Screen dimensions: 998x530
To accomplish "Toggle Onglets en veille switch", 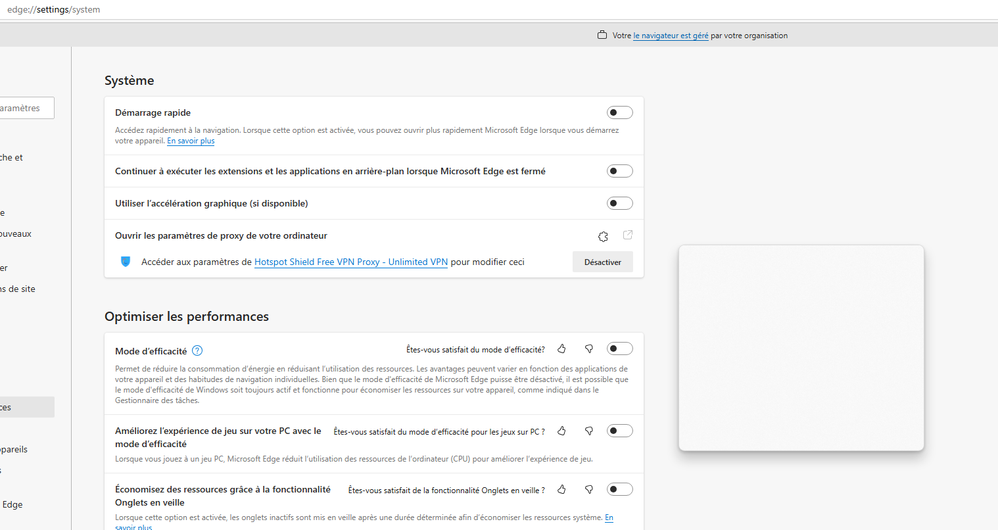I will click(619, 489).
